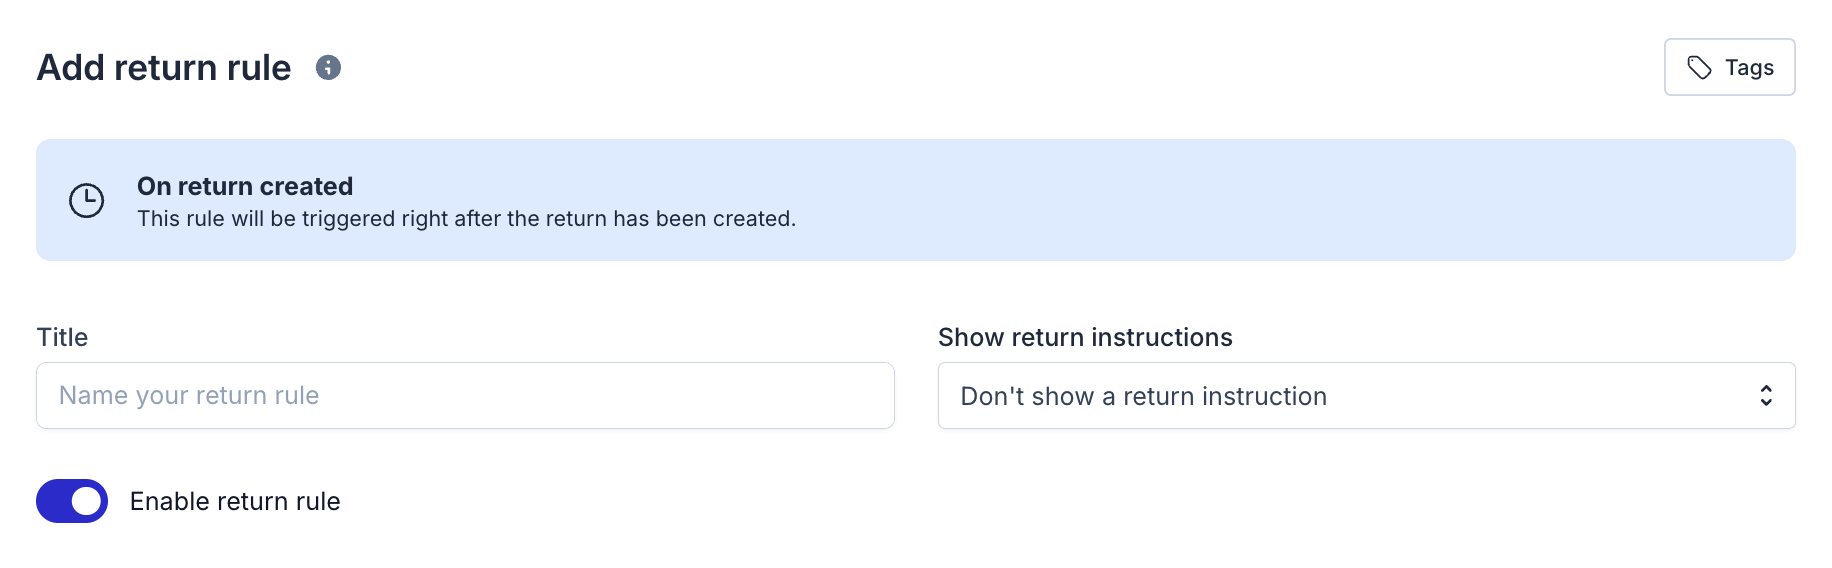
Task: Select "Don't show a return instruction" text
Action: (1143, 396)
